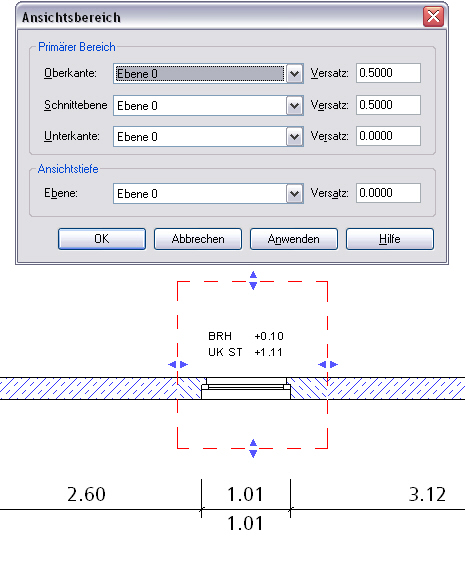Select the Unterkante Versatz field 0.0000
This screenshot has width=465, height=578.
pos(388,136)
